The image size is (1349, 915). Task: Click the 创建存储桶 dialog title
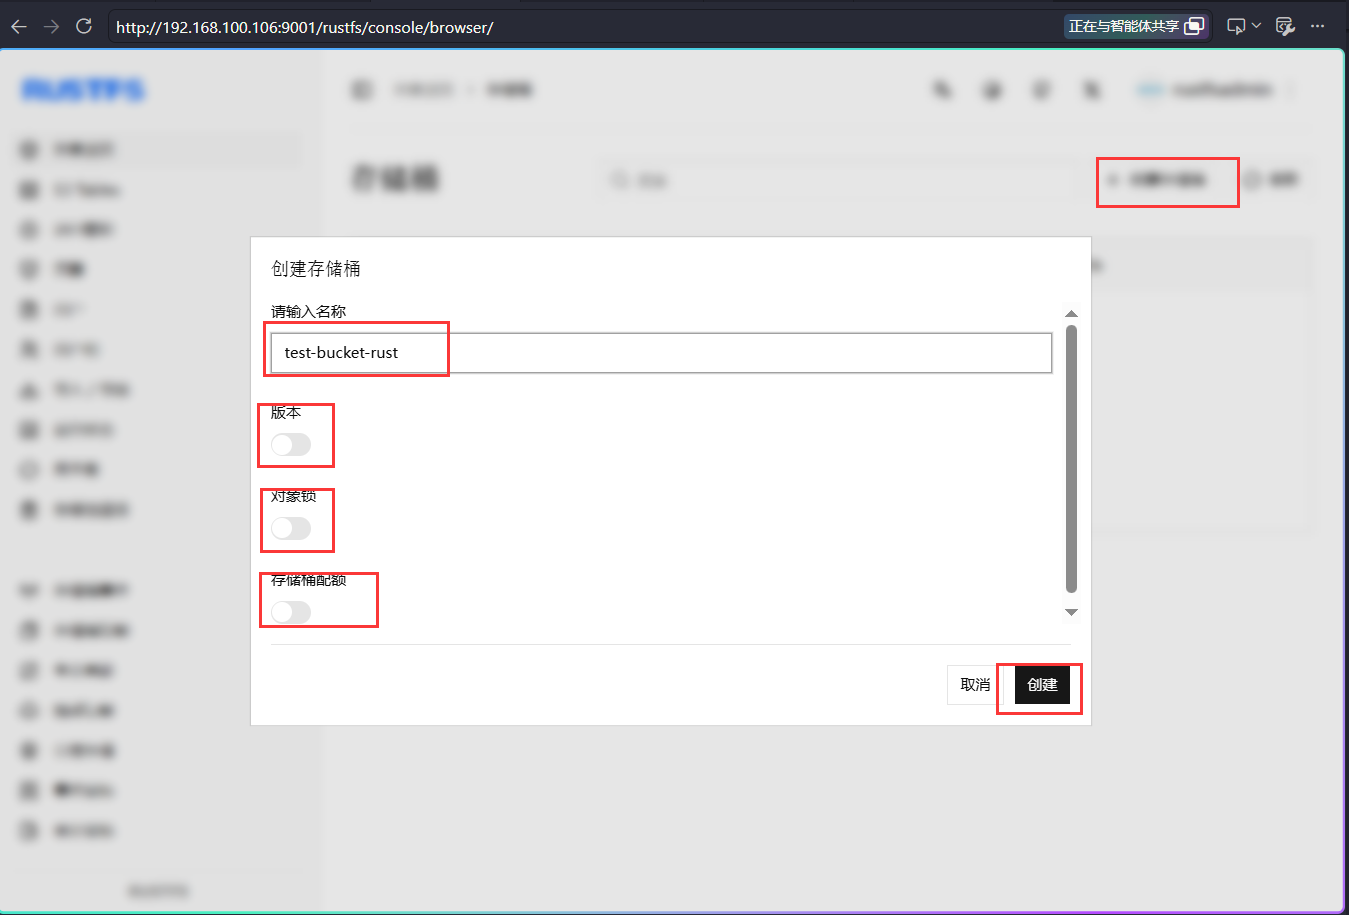(x=316, y=269)
